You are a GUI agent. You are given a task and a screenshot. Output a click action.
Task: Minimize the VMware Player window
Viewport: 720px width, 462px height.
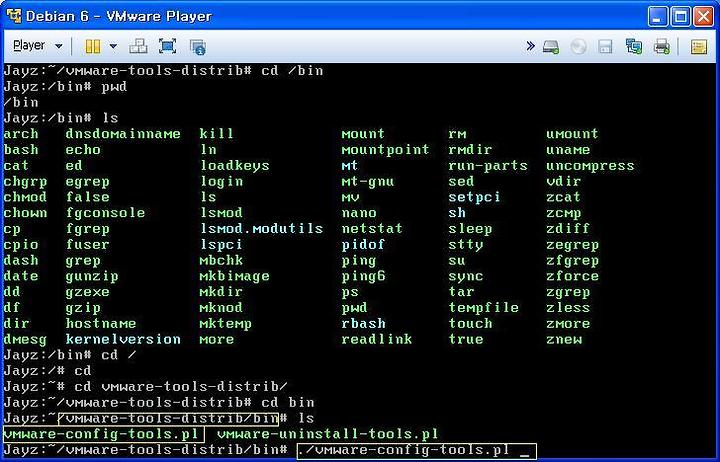click(x=658, y=17)
